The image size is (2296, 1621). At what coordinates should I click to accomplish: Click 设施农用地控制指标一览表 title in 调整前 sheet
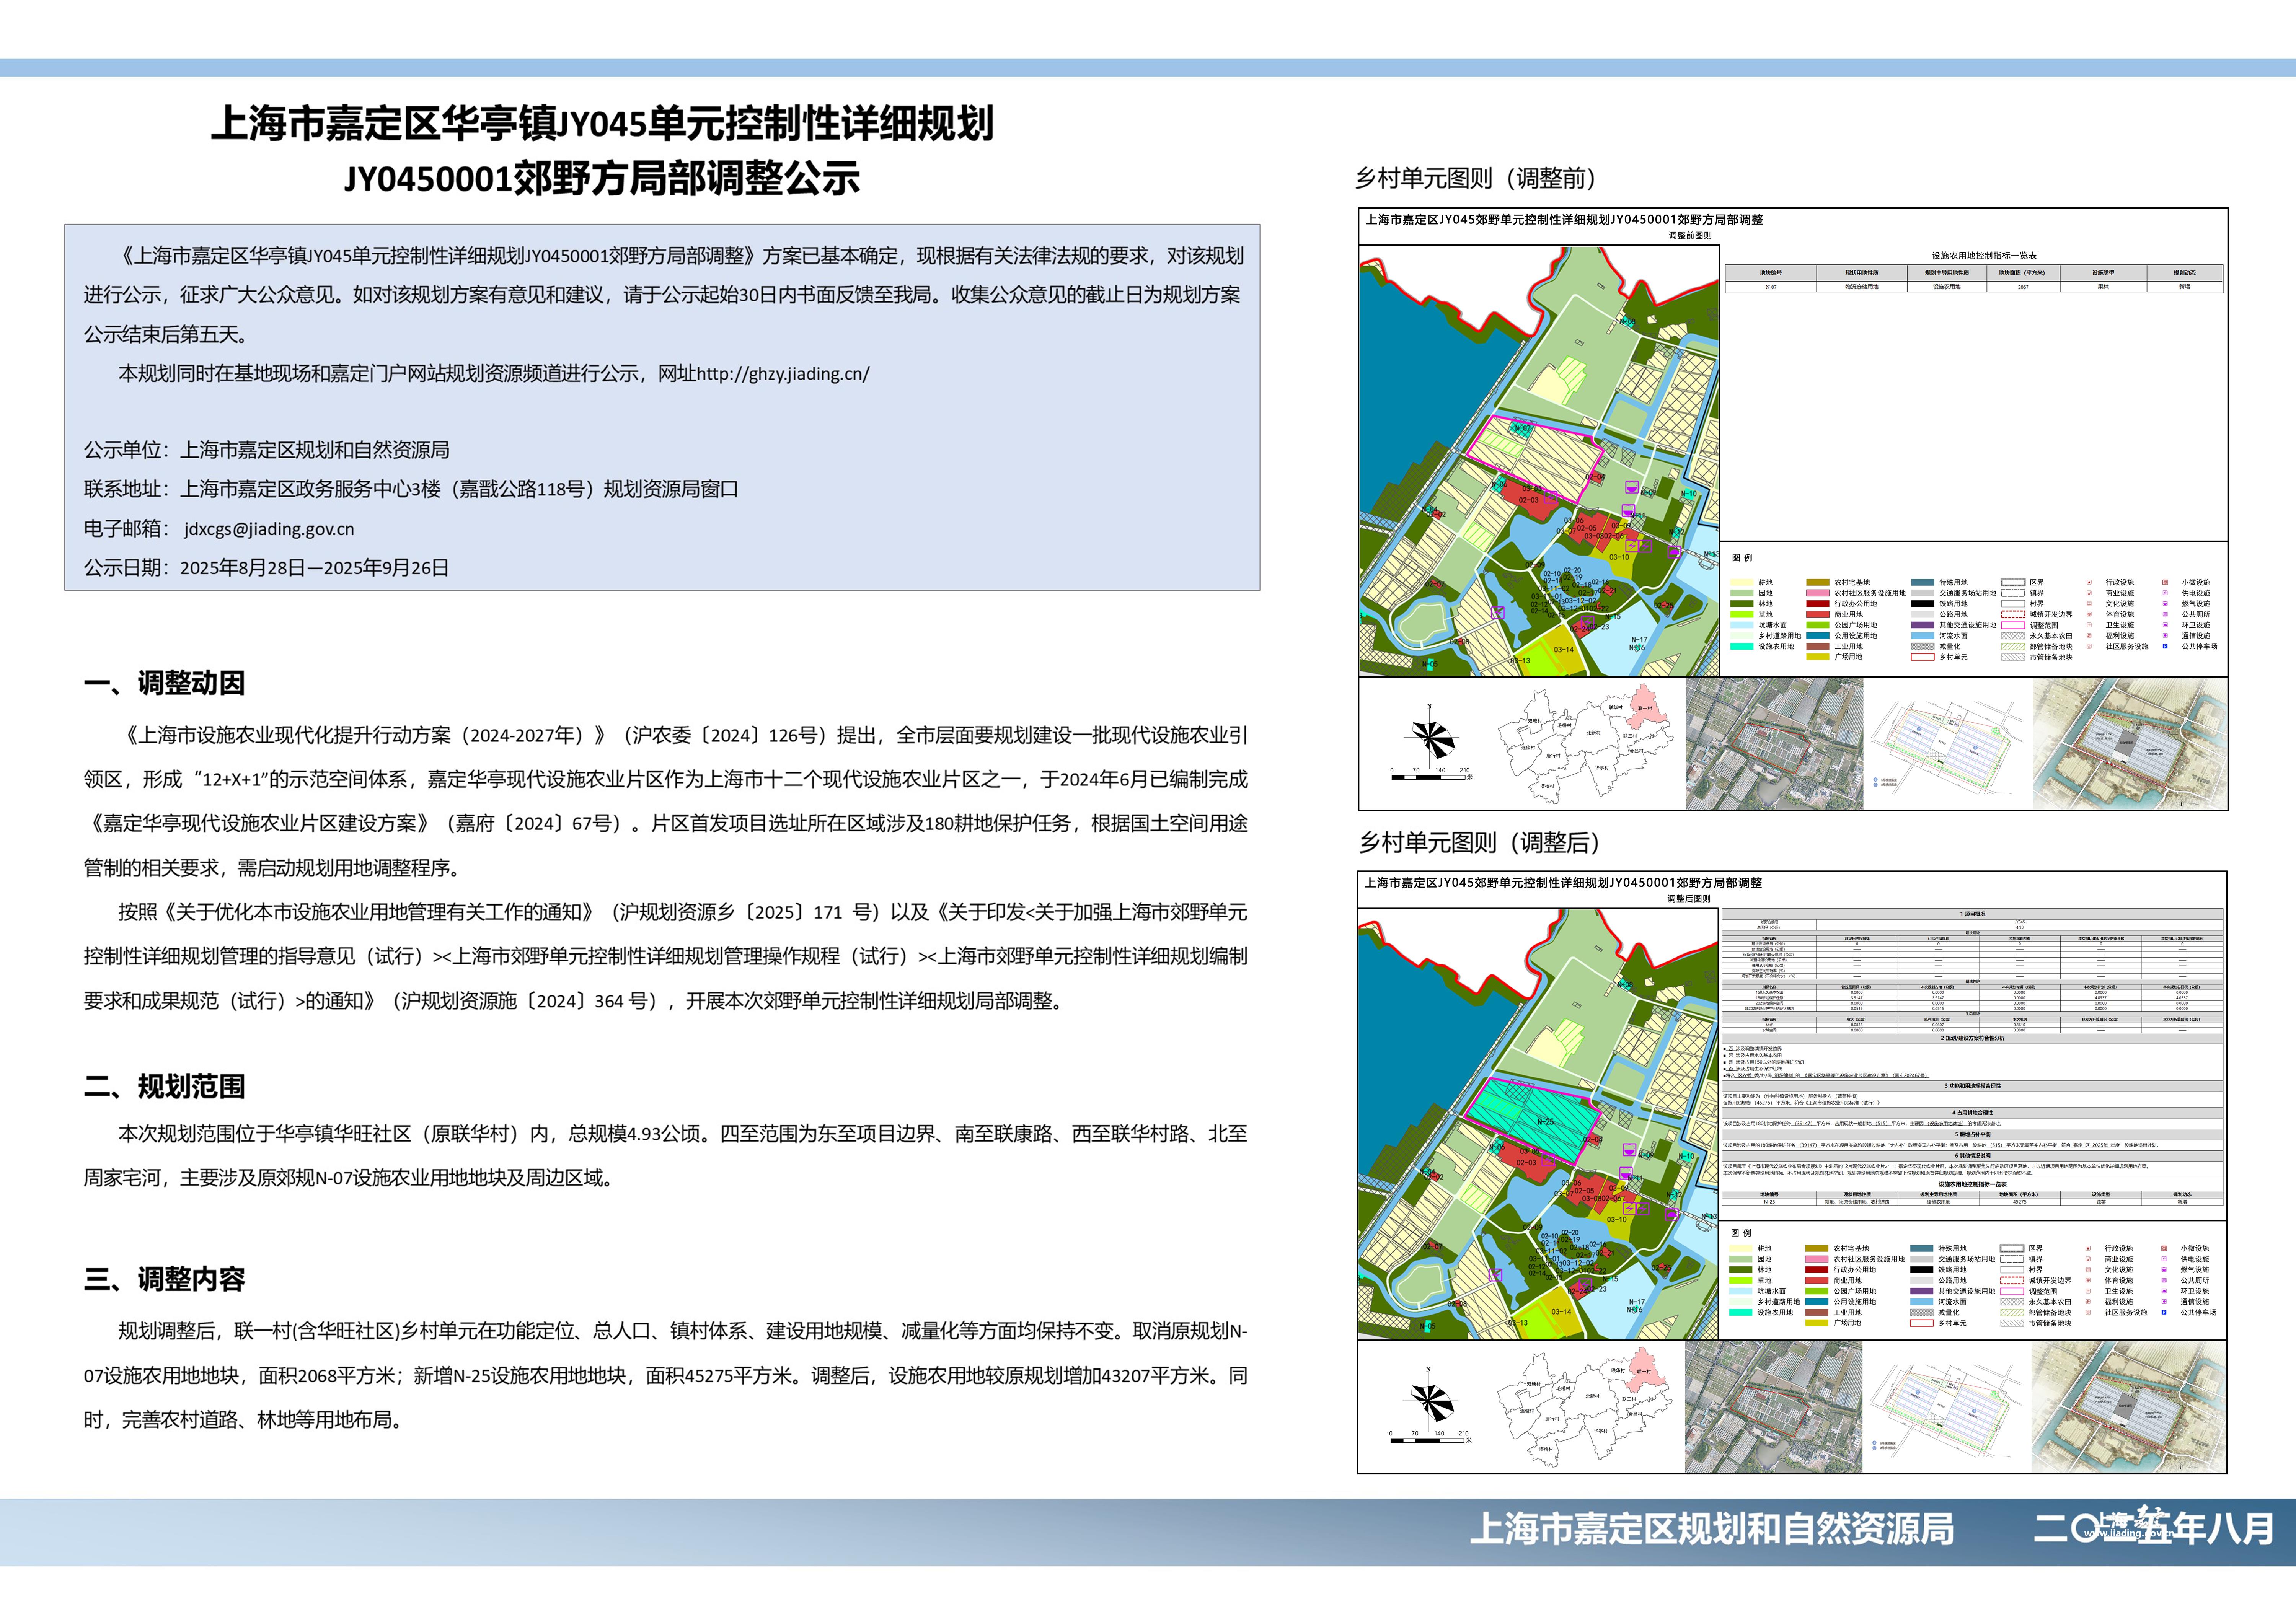coord(1984,256)
